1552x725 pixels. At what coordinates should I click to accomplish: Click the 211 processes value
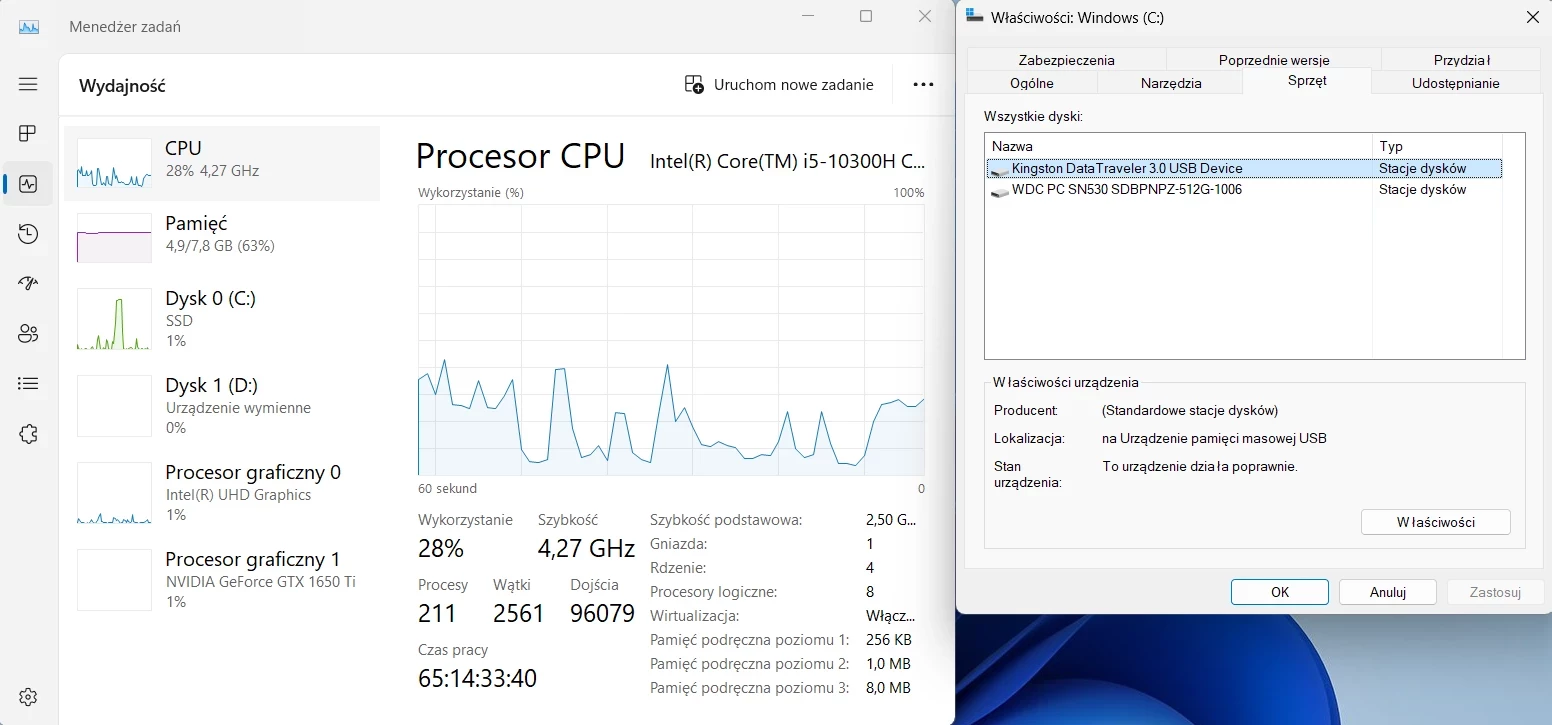tap(437, 613)
